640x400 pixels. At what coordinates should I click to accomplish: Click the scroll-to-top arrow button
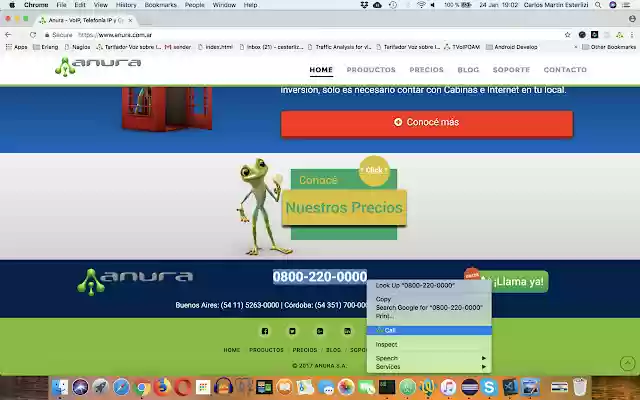tap(628, 363)
